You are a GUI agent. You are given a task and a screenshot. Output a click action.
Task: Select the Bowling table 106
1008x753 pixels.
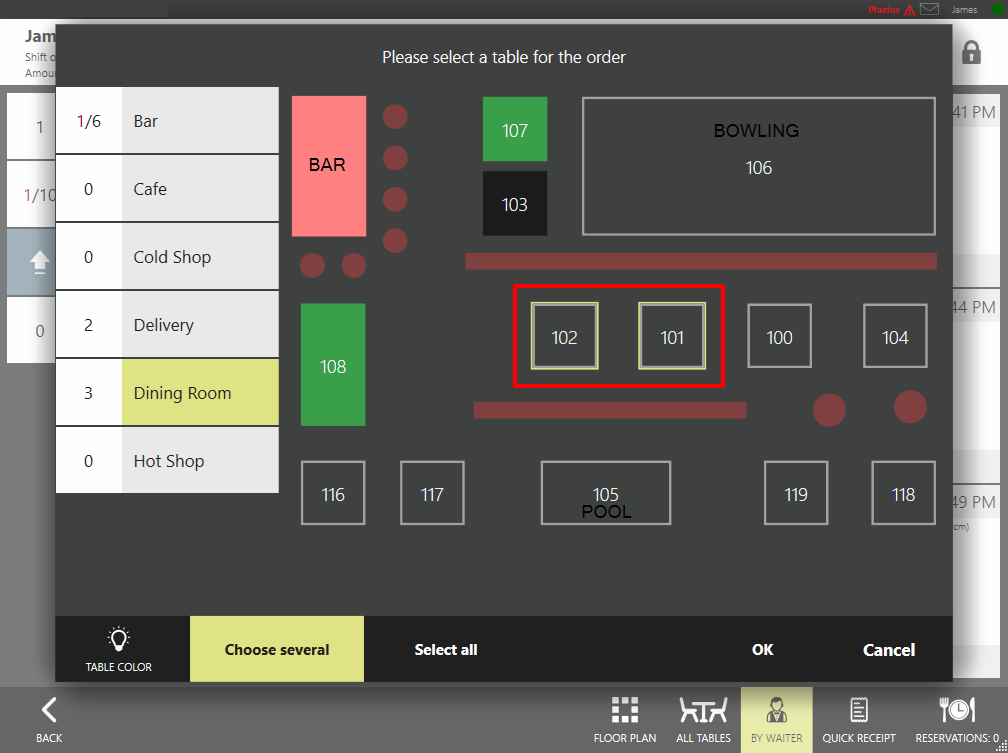(x=758, y=166)
